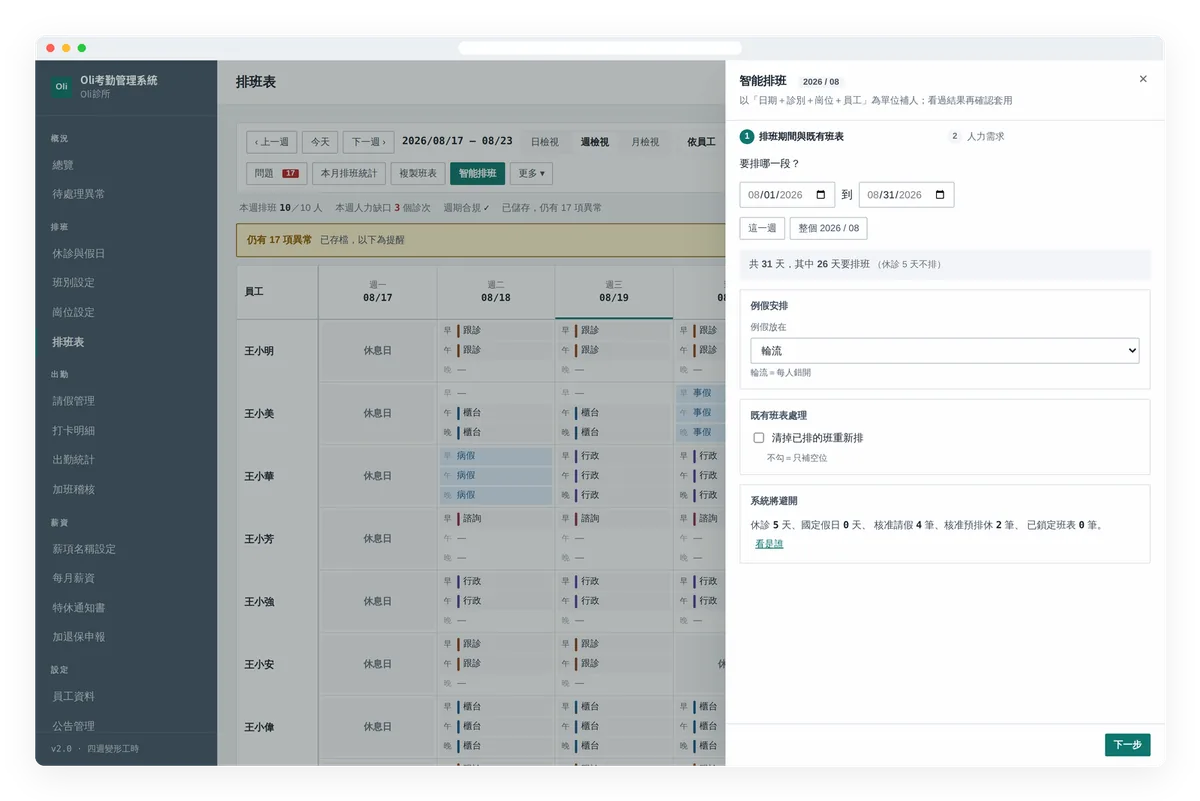Go to step 2 人力需求
This screenshot has width=1200, height=801.
(x=976, y=136)
